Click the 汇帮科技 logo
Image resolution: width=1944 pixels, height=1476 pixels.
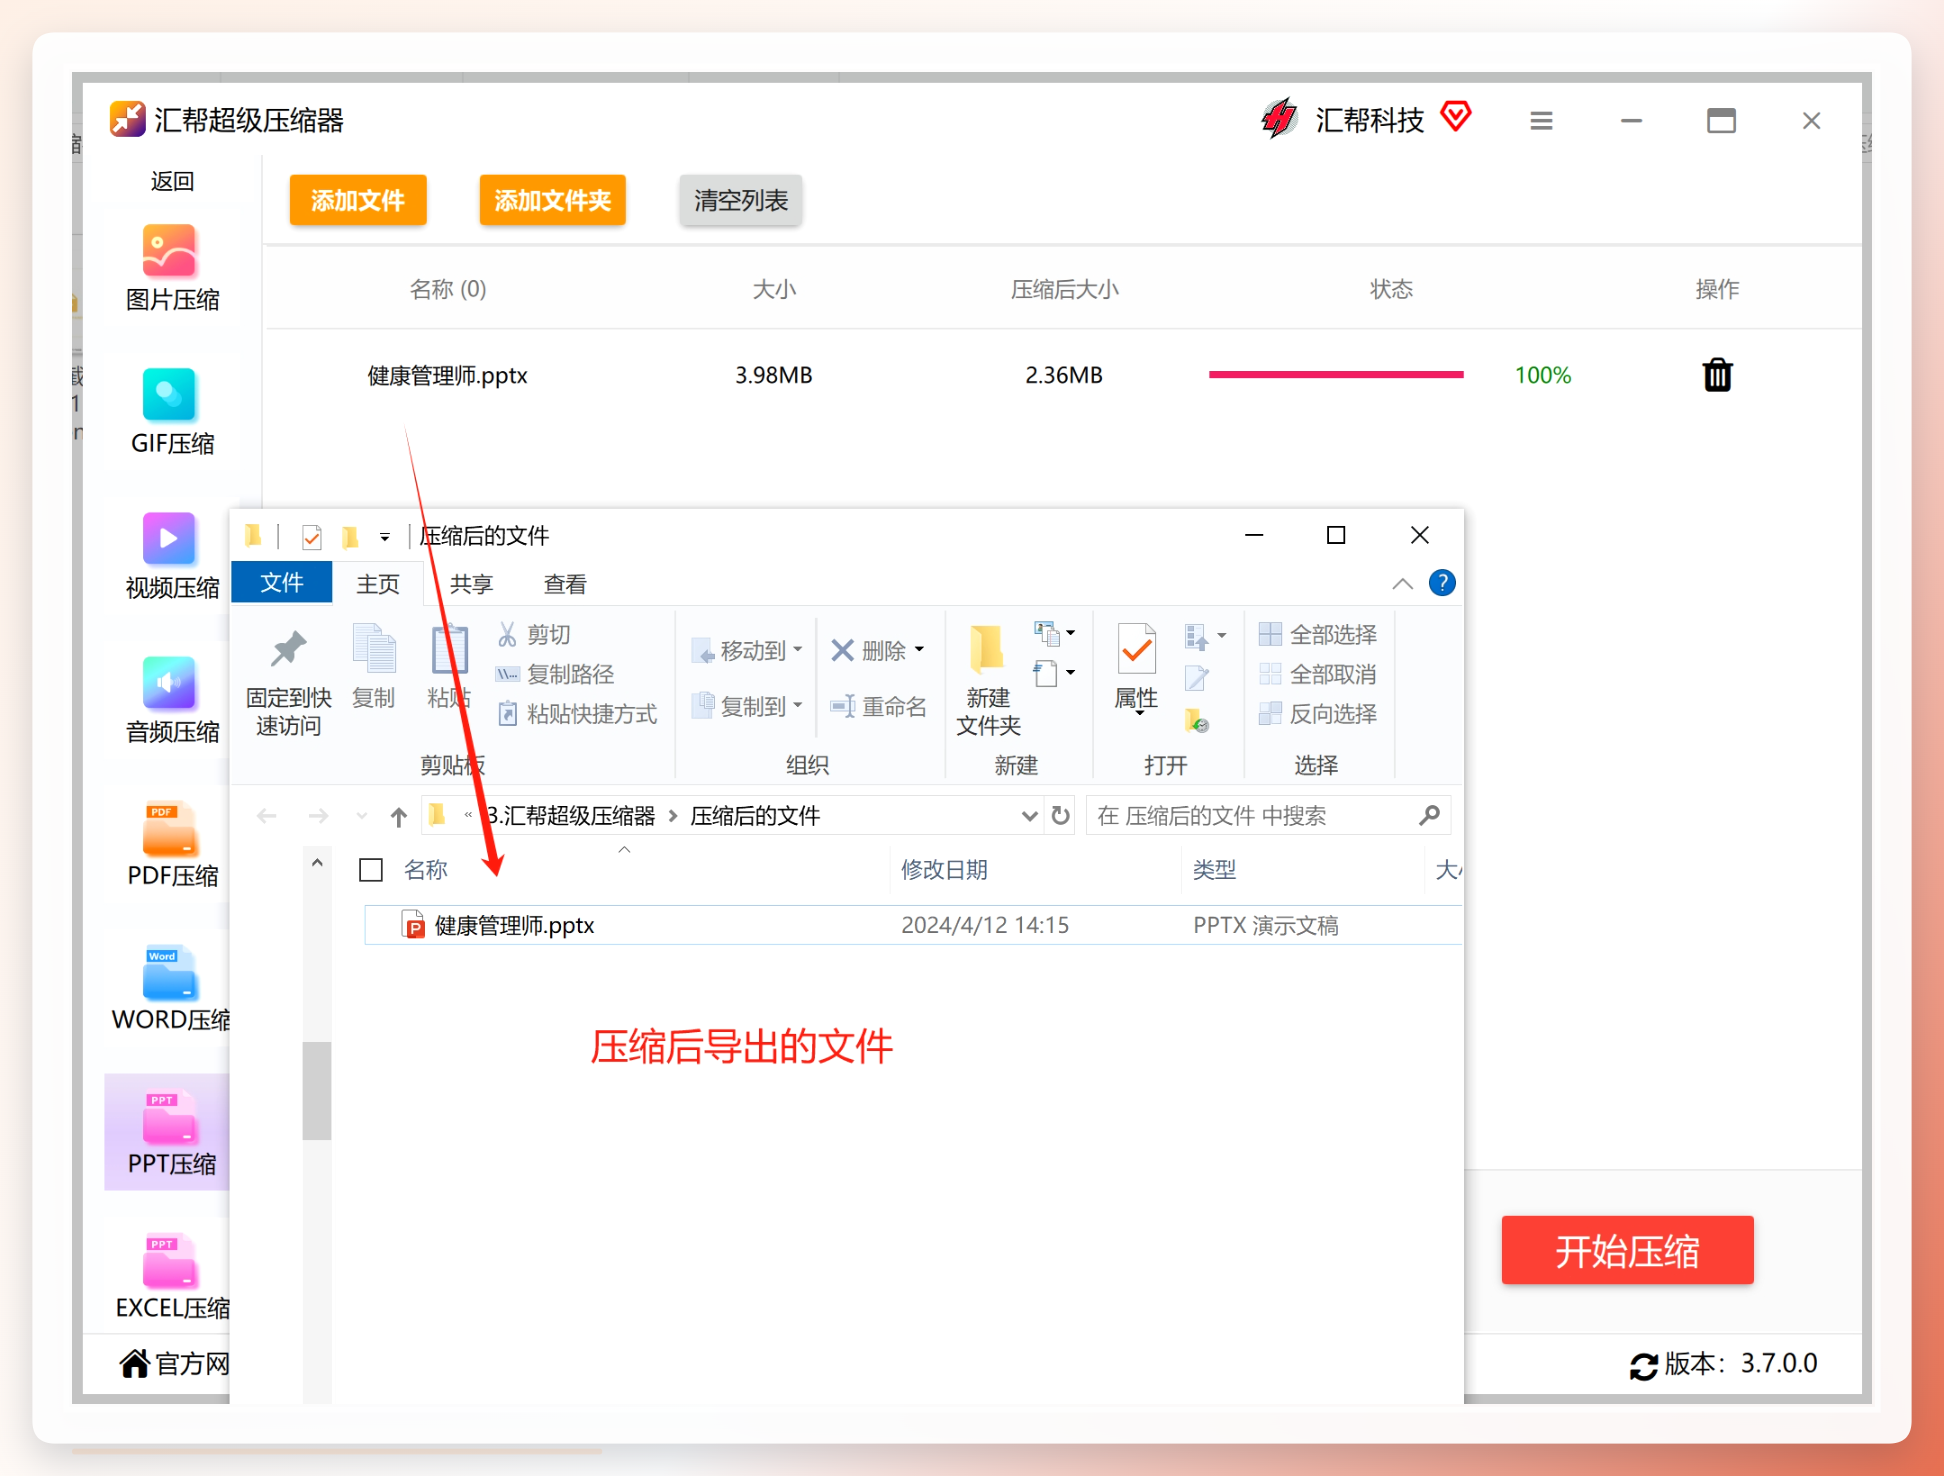tap(1278, 119)
